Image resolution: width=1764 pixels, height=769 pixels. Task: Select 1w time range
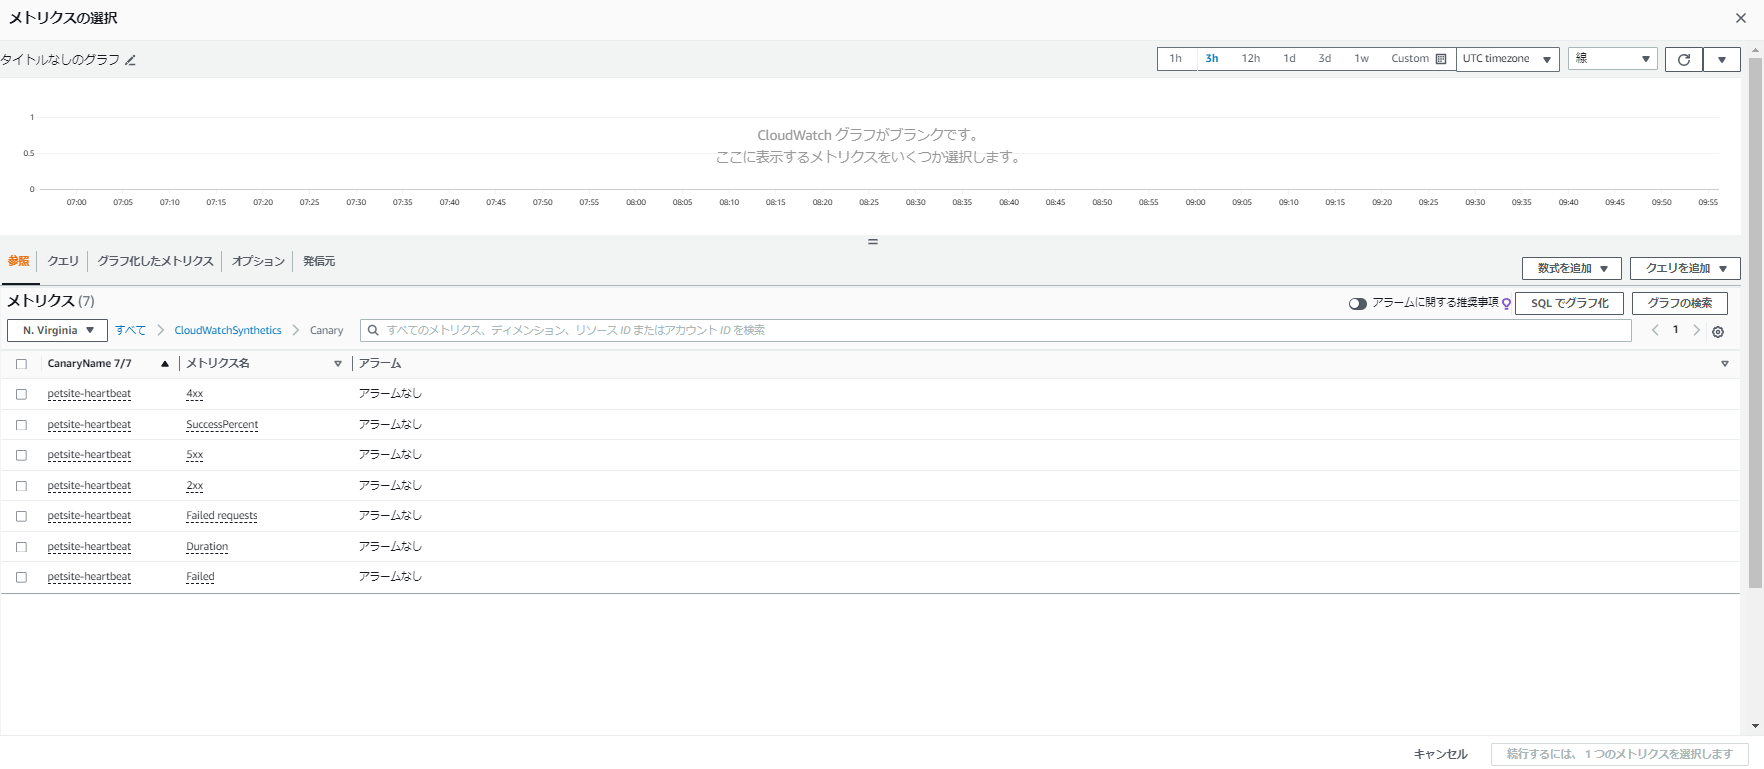pos(1362,59)
